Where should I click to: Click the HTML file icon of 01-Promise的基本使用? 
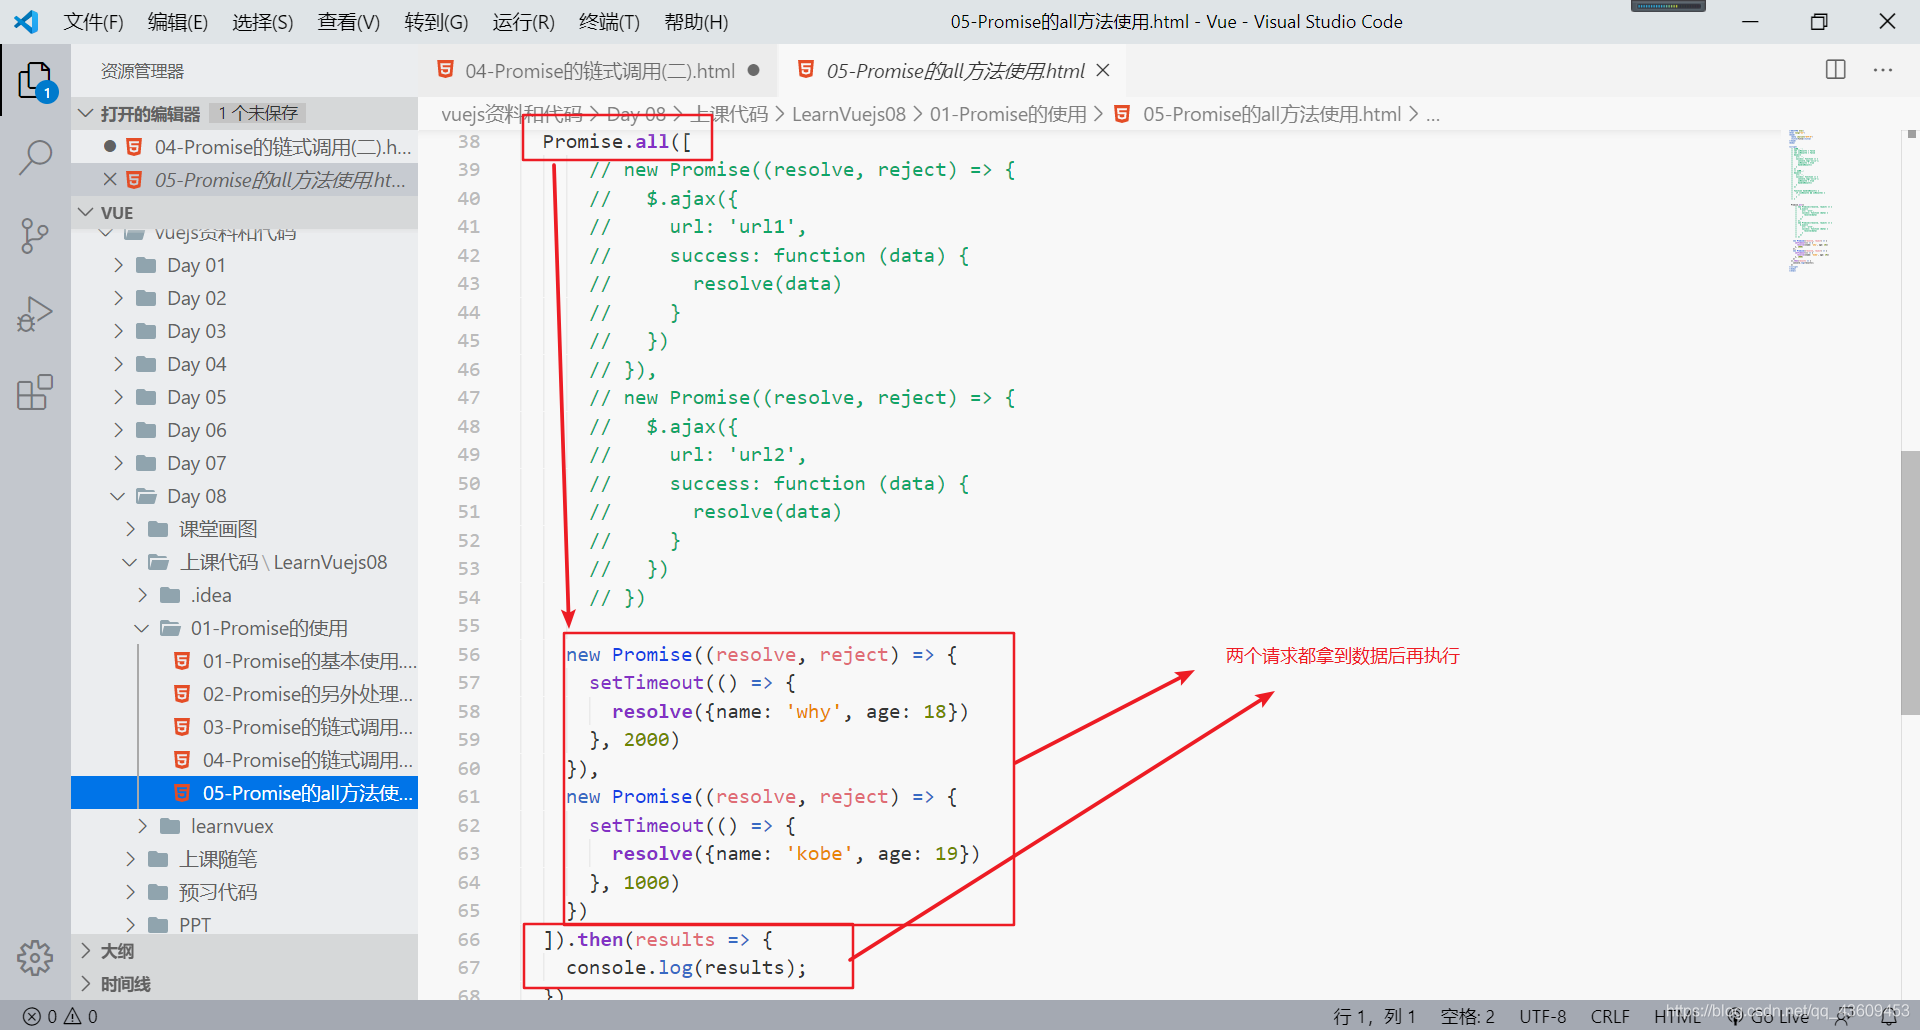click(x=182, y=661)
